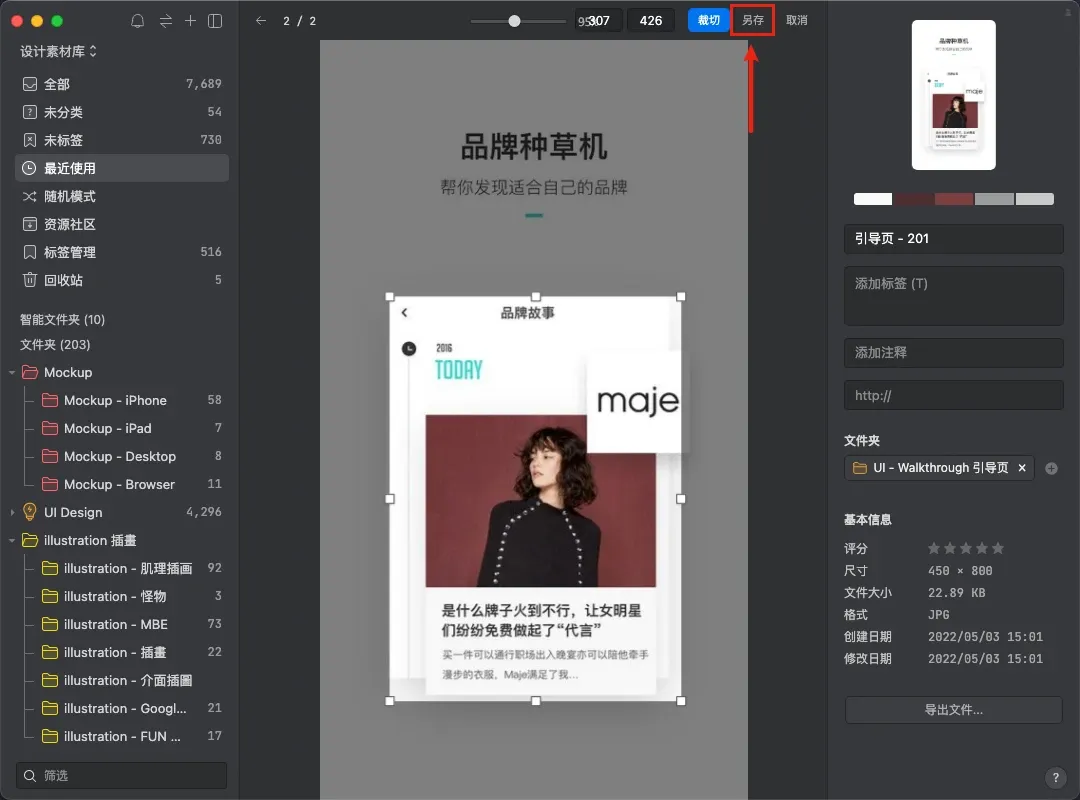Select 最近使用 in the sidebar
Viewport: 1080px width, 800px height.
click(122, 168)
